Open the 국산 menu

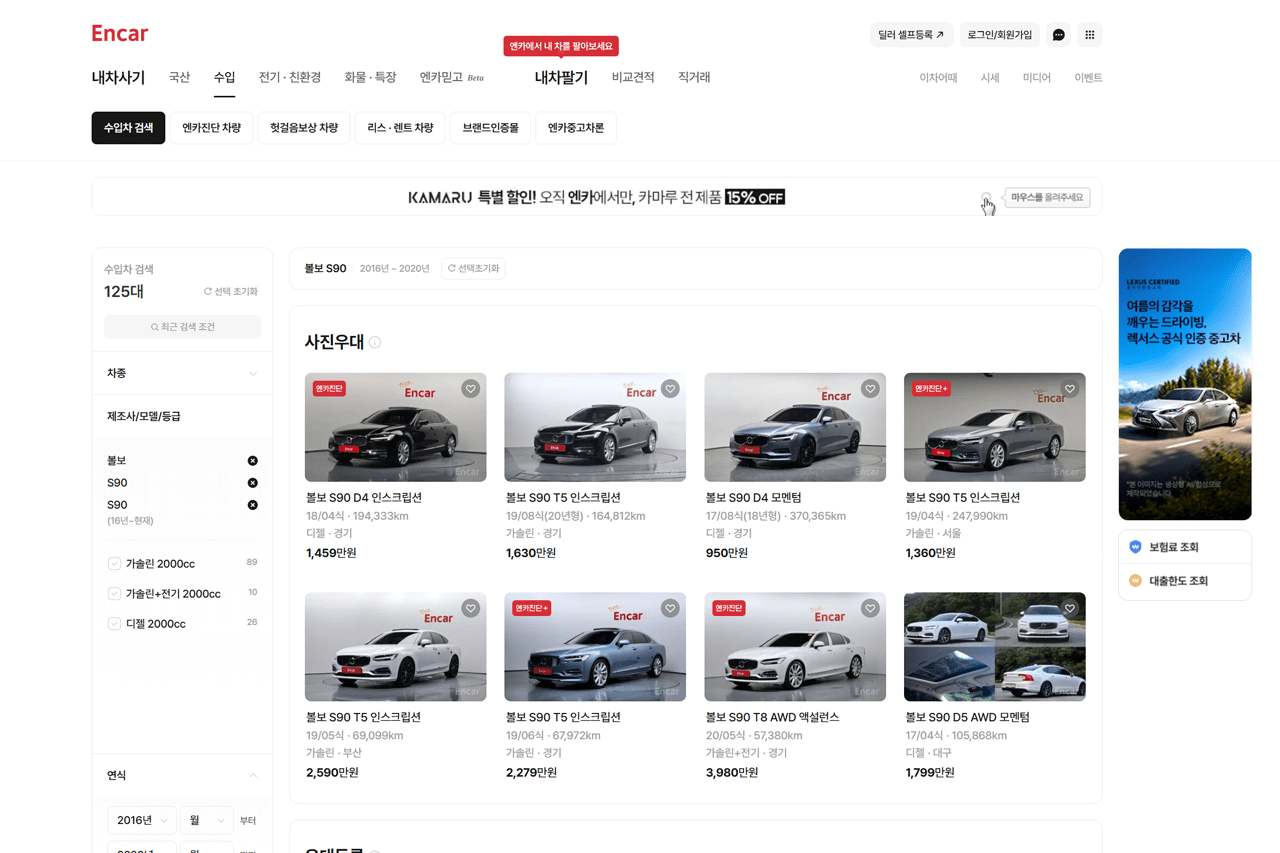[179, 77]
